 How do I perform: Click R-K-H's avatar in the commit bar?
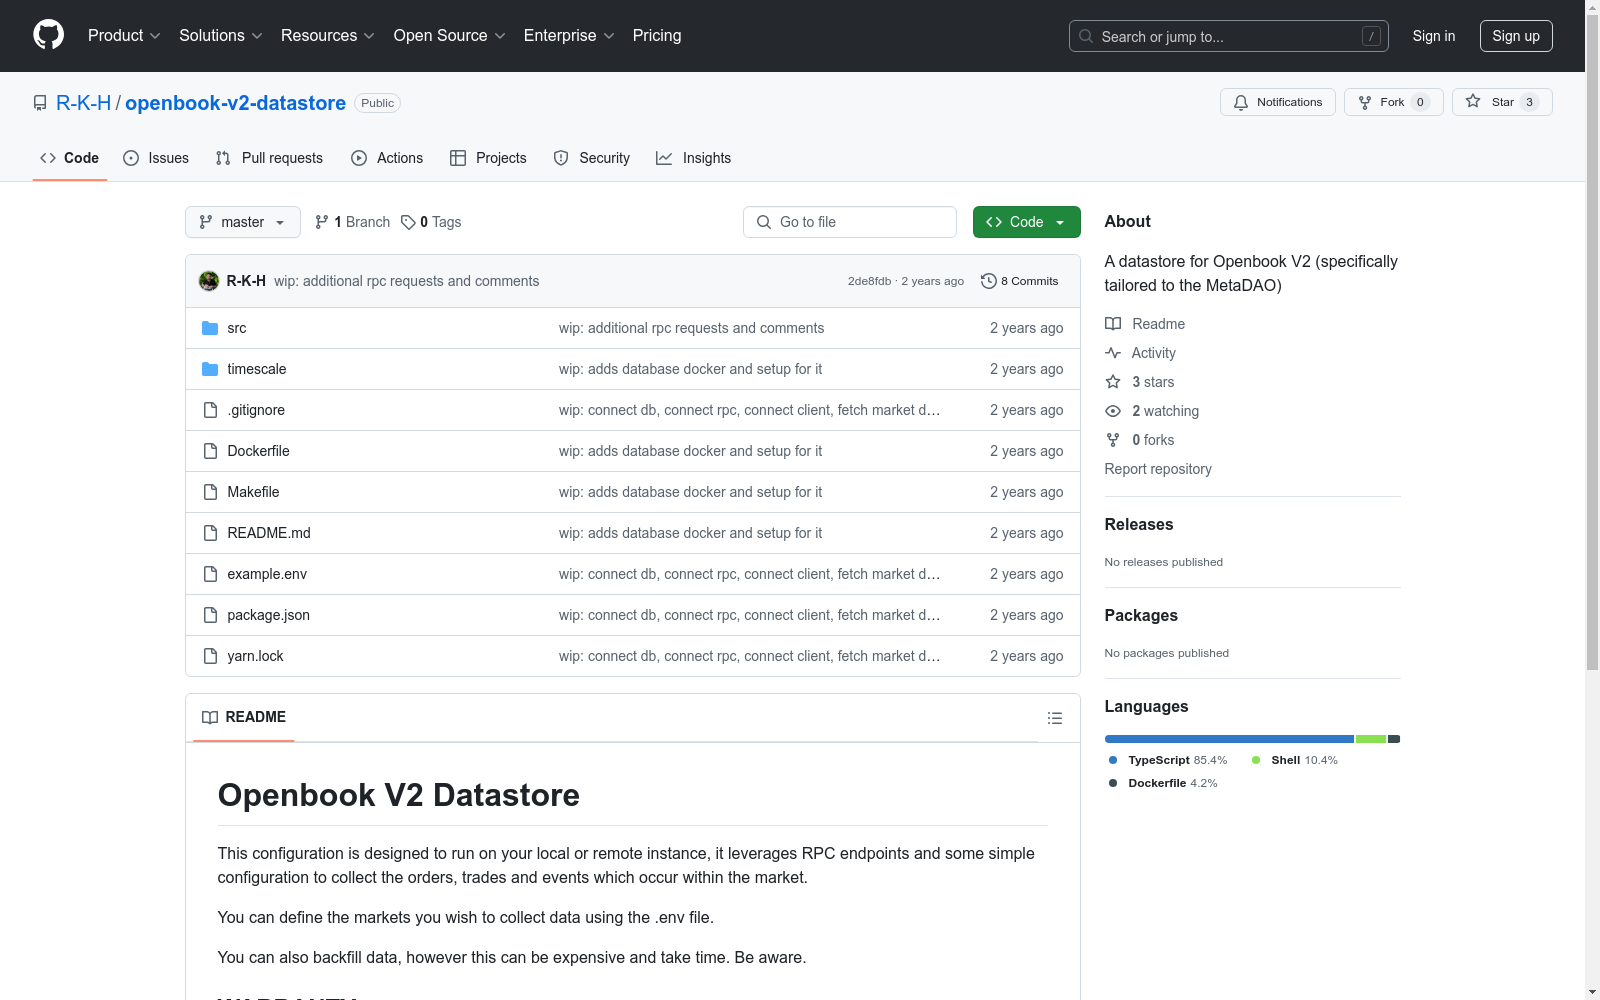[209, 281]
